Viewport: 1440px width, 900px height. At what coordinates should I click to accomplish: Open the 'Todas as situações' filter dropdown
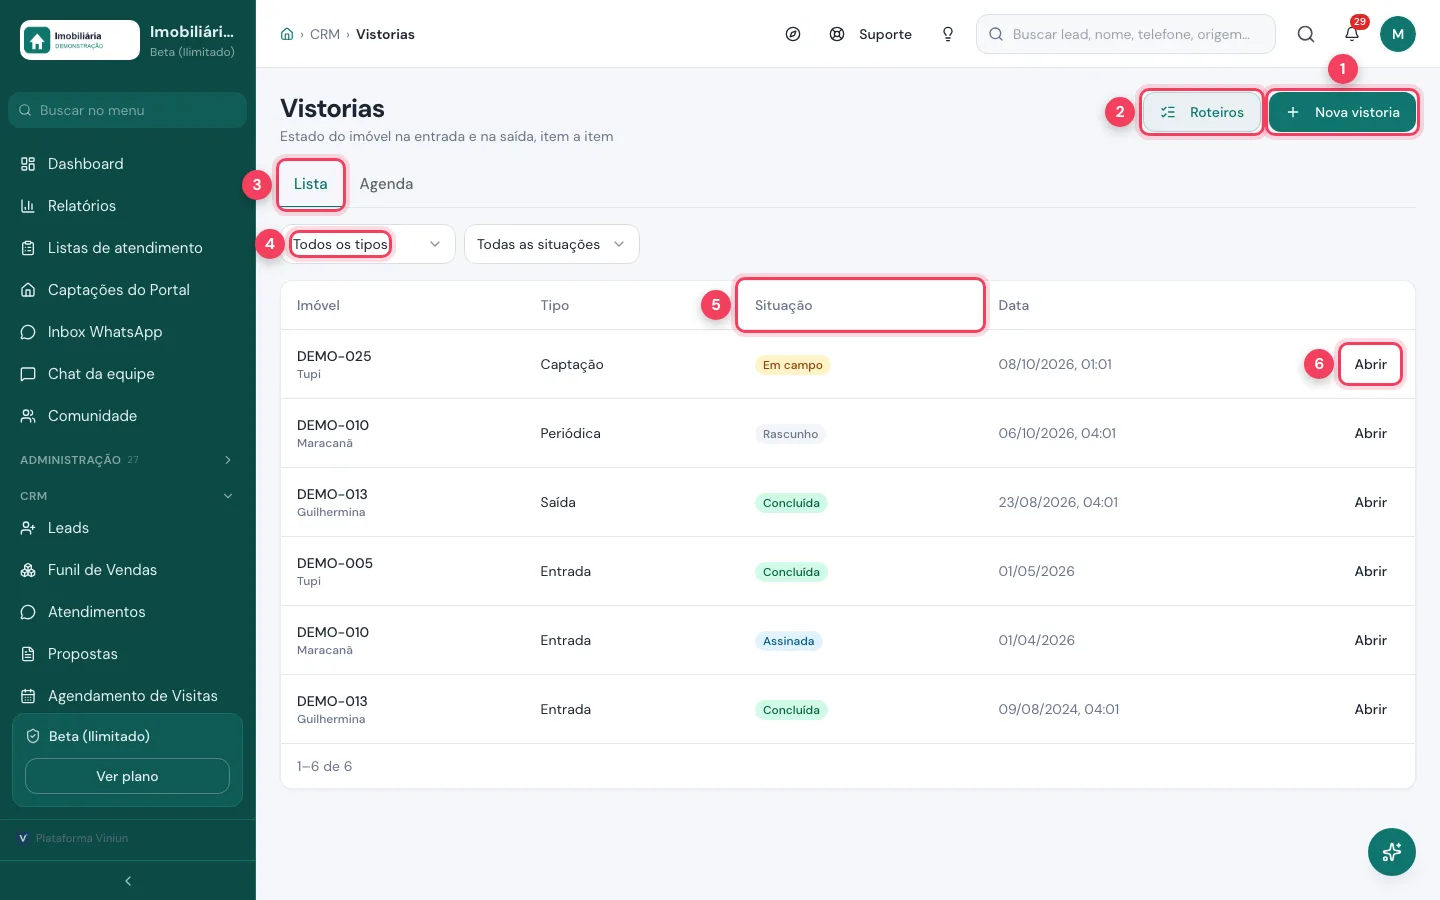(551, 244)
